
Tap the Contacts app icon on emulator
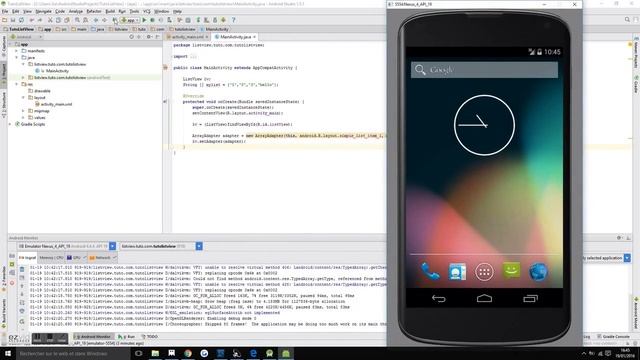point(457,271)
